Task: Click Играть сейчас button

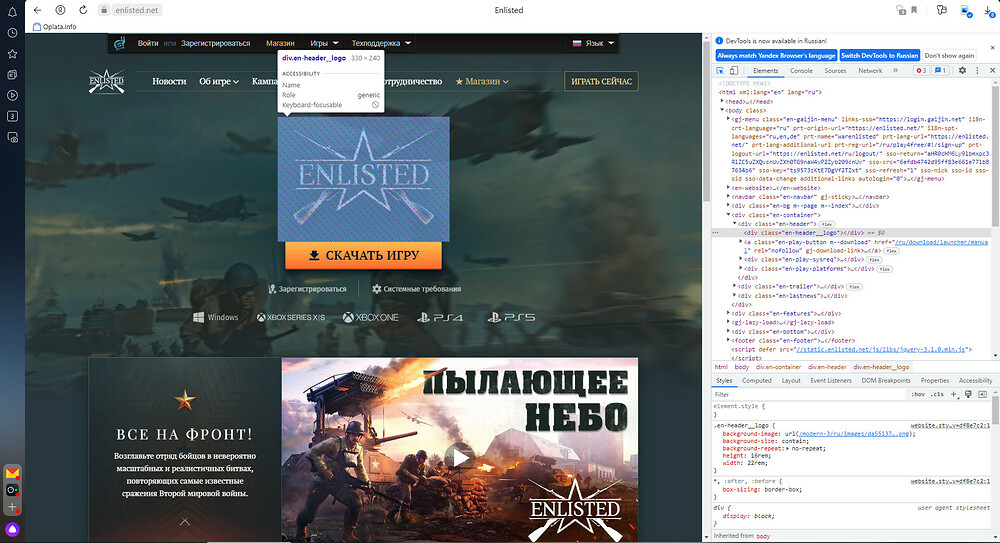Action: pos(601,82)
